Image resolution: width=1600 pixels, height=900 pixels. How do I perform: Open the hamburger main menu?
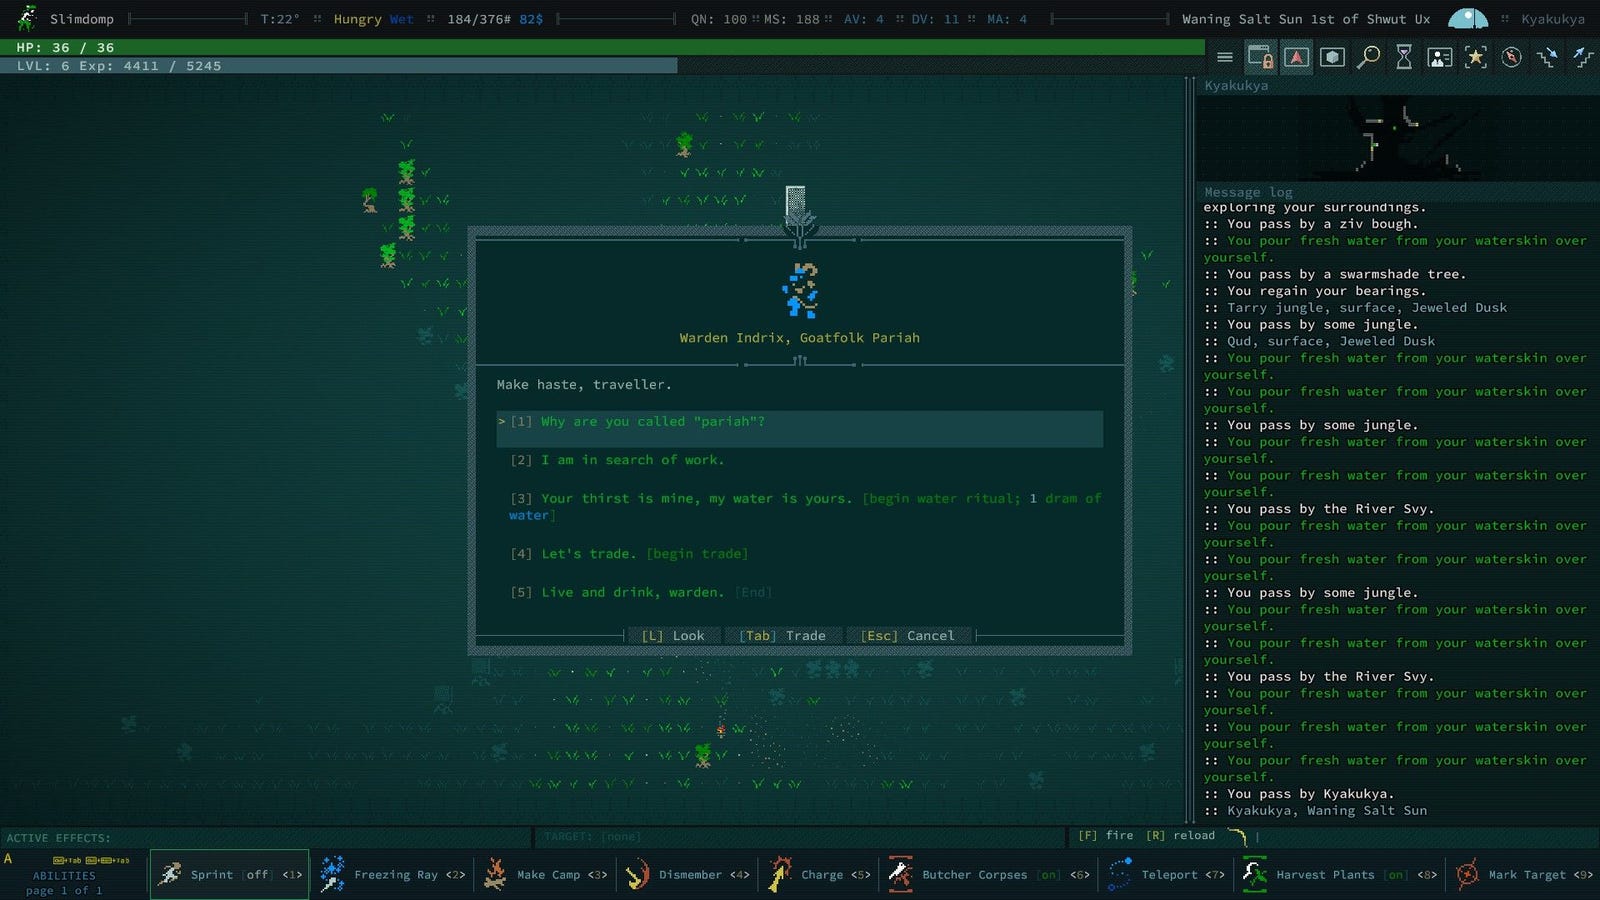[x=1224, y=57]
